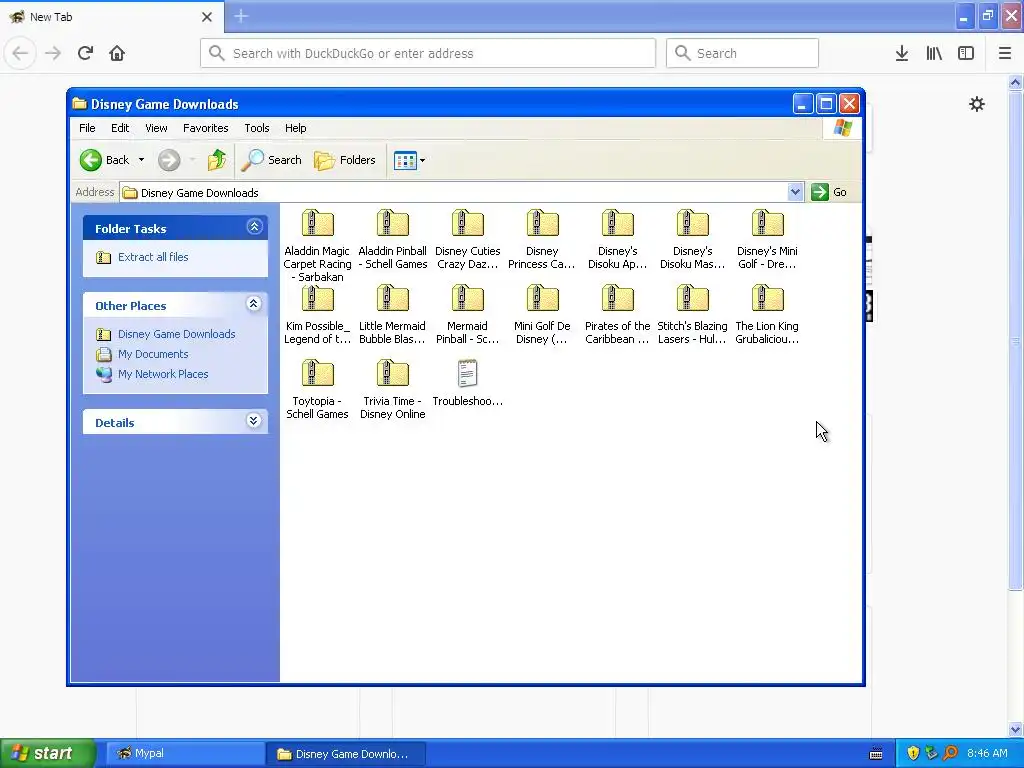This screenshot has height=768, width=1024.
Task: Click the browser vertical scrollbar
Action: point(1016,340)
